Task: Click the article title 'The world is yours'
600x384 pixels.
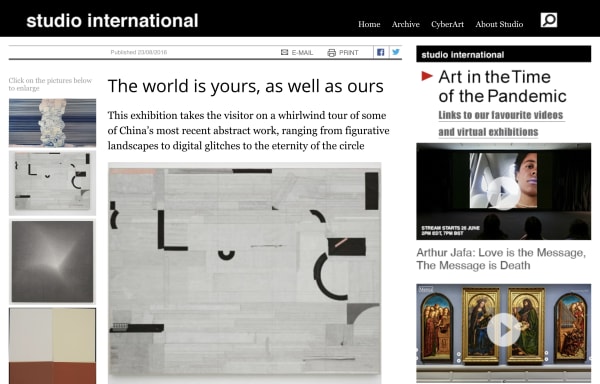Action: click(x=246, y=86)
